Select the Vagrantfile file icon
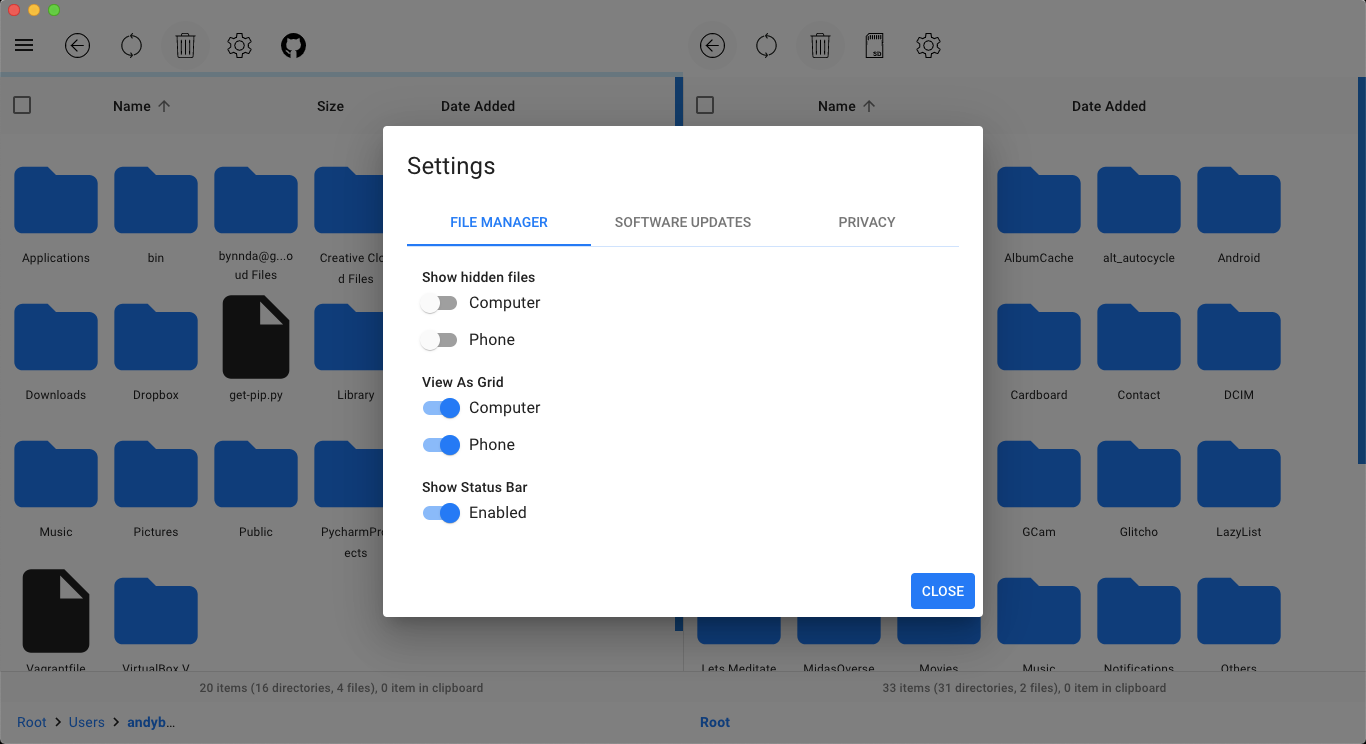 pyautogui.click(x=56, y=611)
